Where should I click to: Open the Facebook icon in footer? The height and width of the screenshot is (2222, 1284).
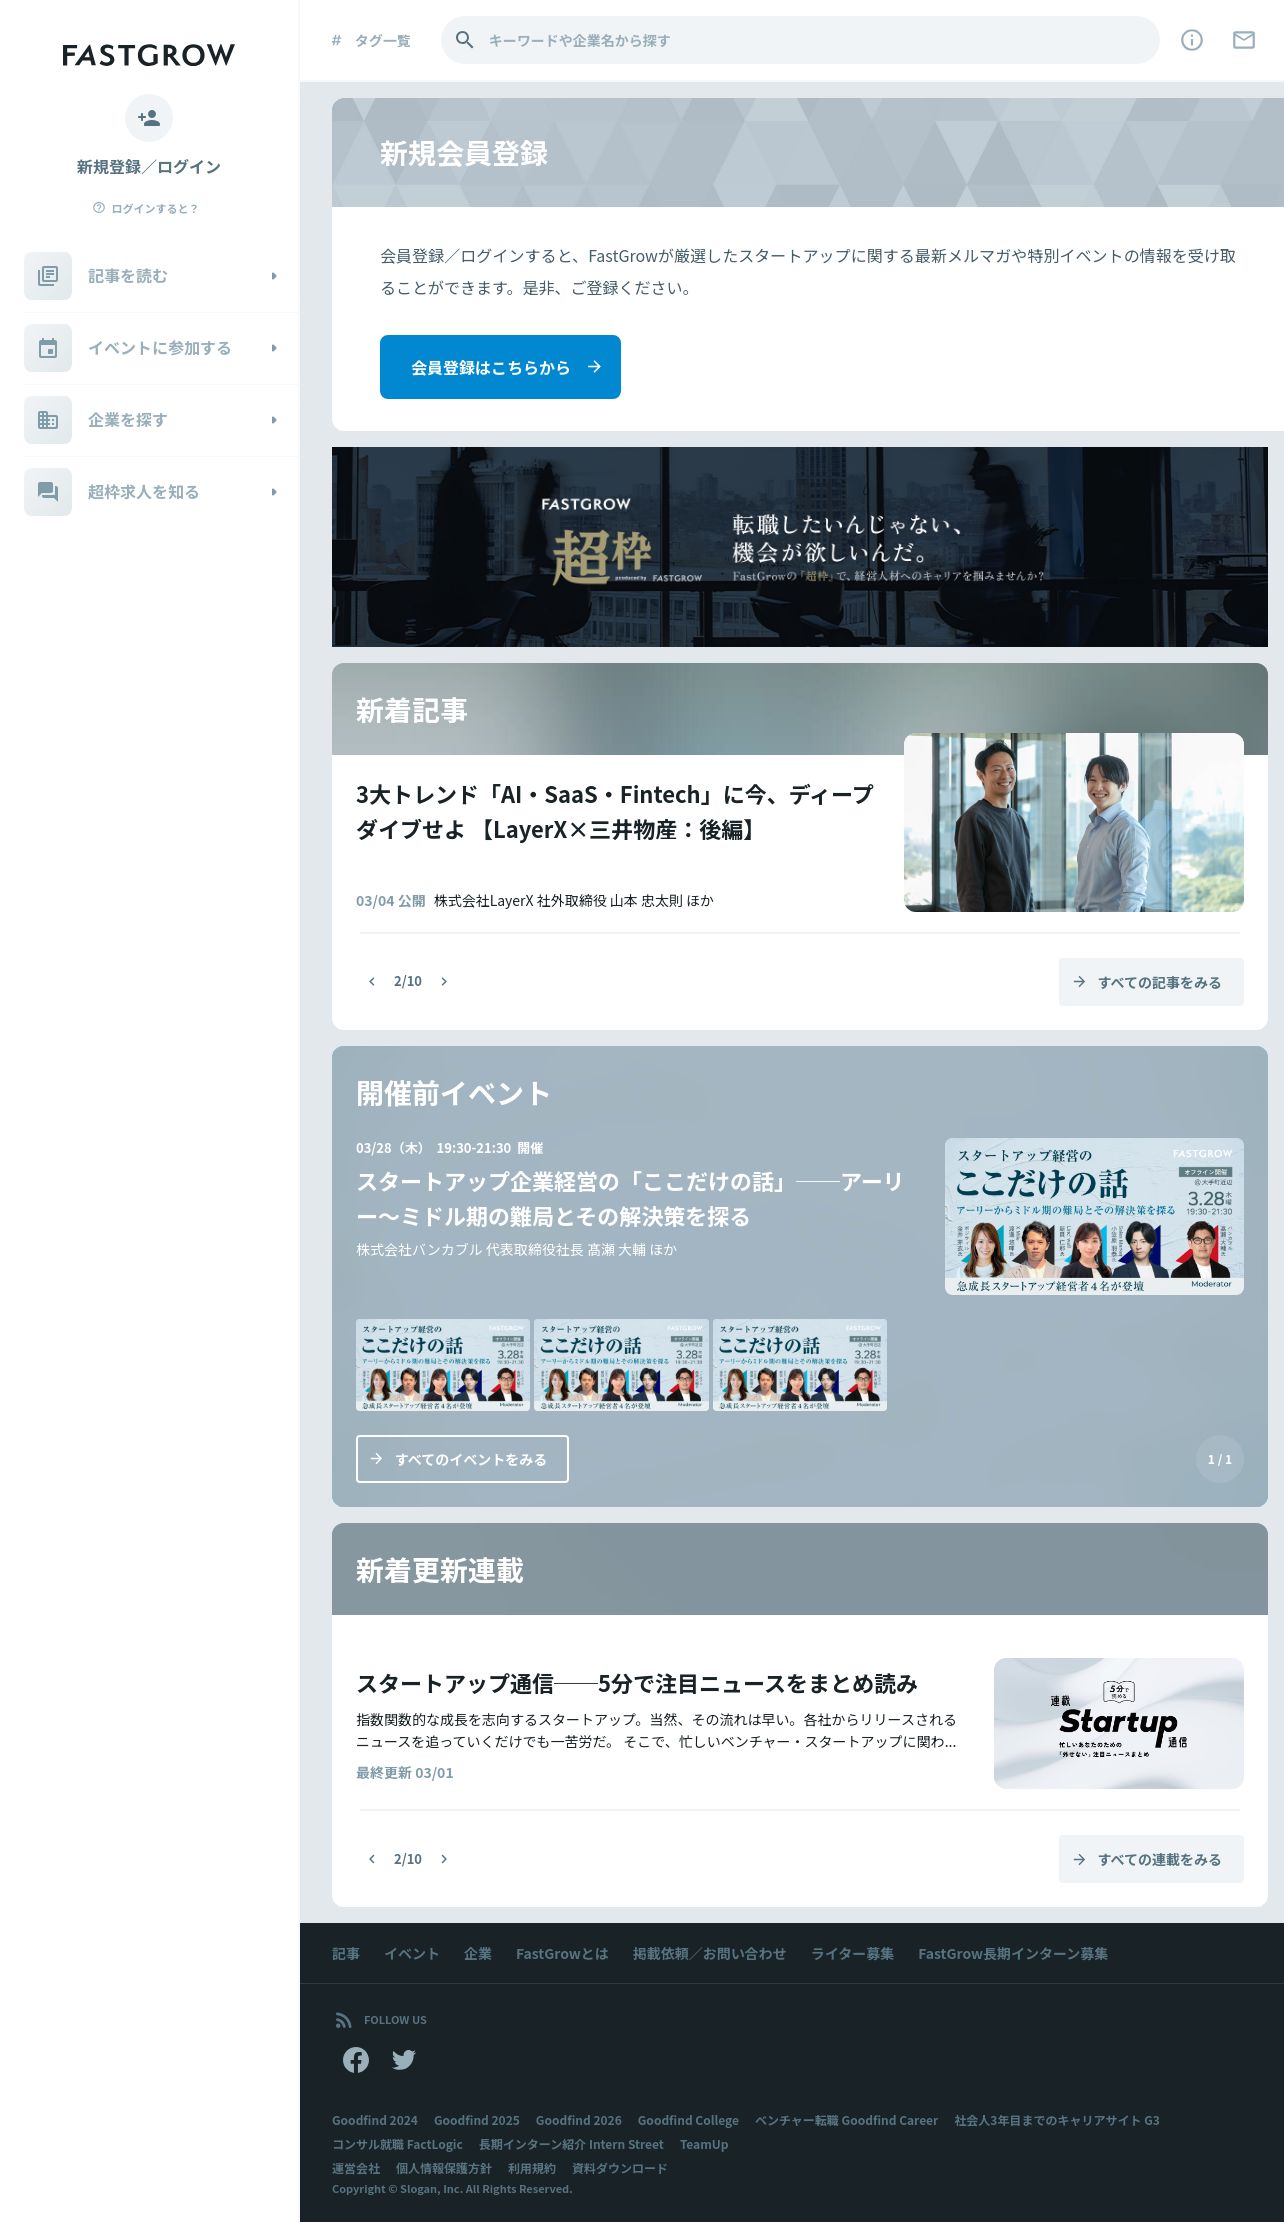[356, 2060]
